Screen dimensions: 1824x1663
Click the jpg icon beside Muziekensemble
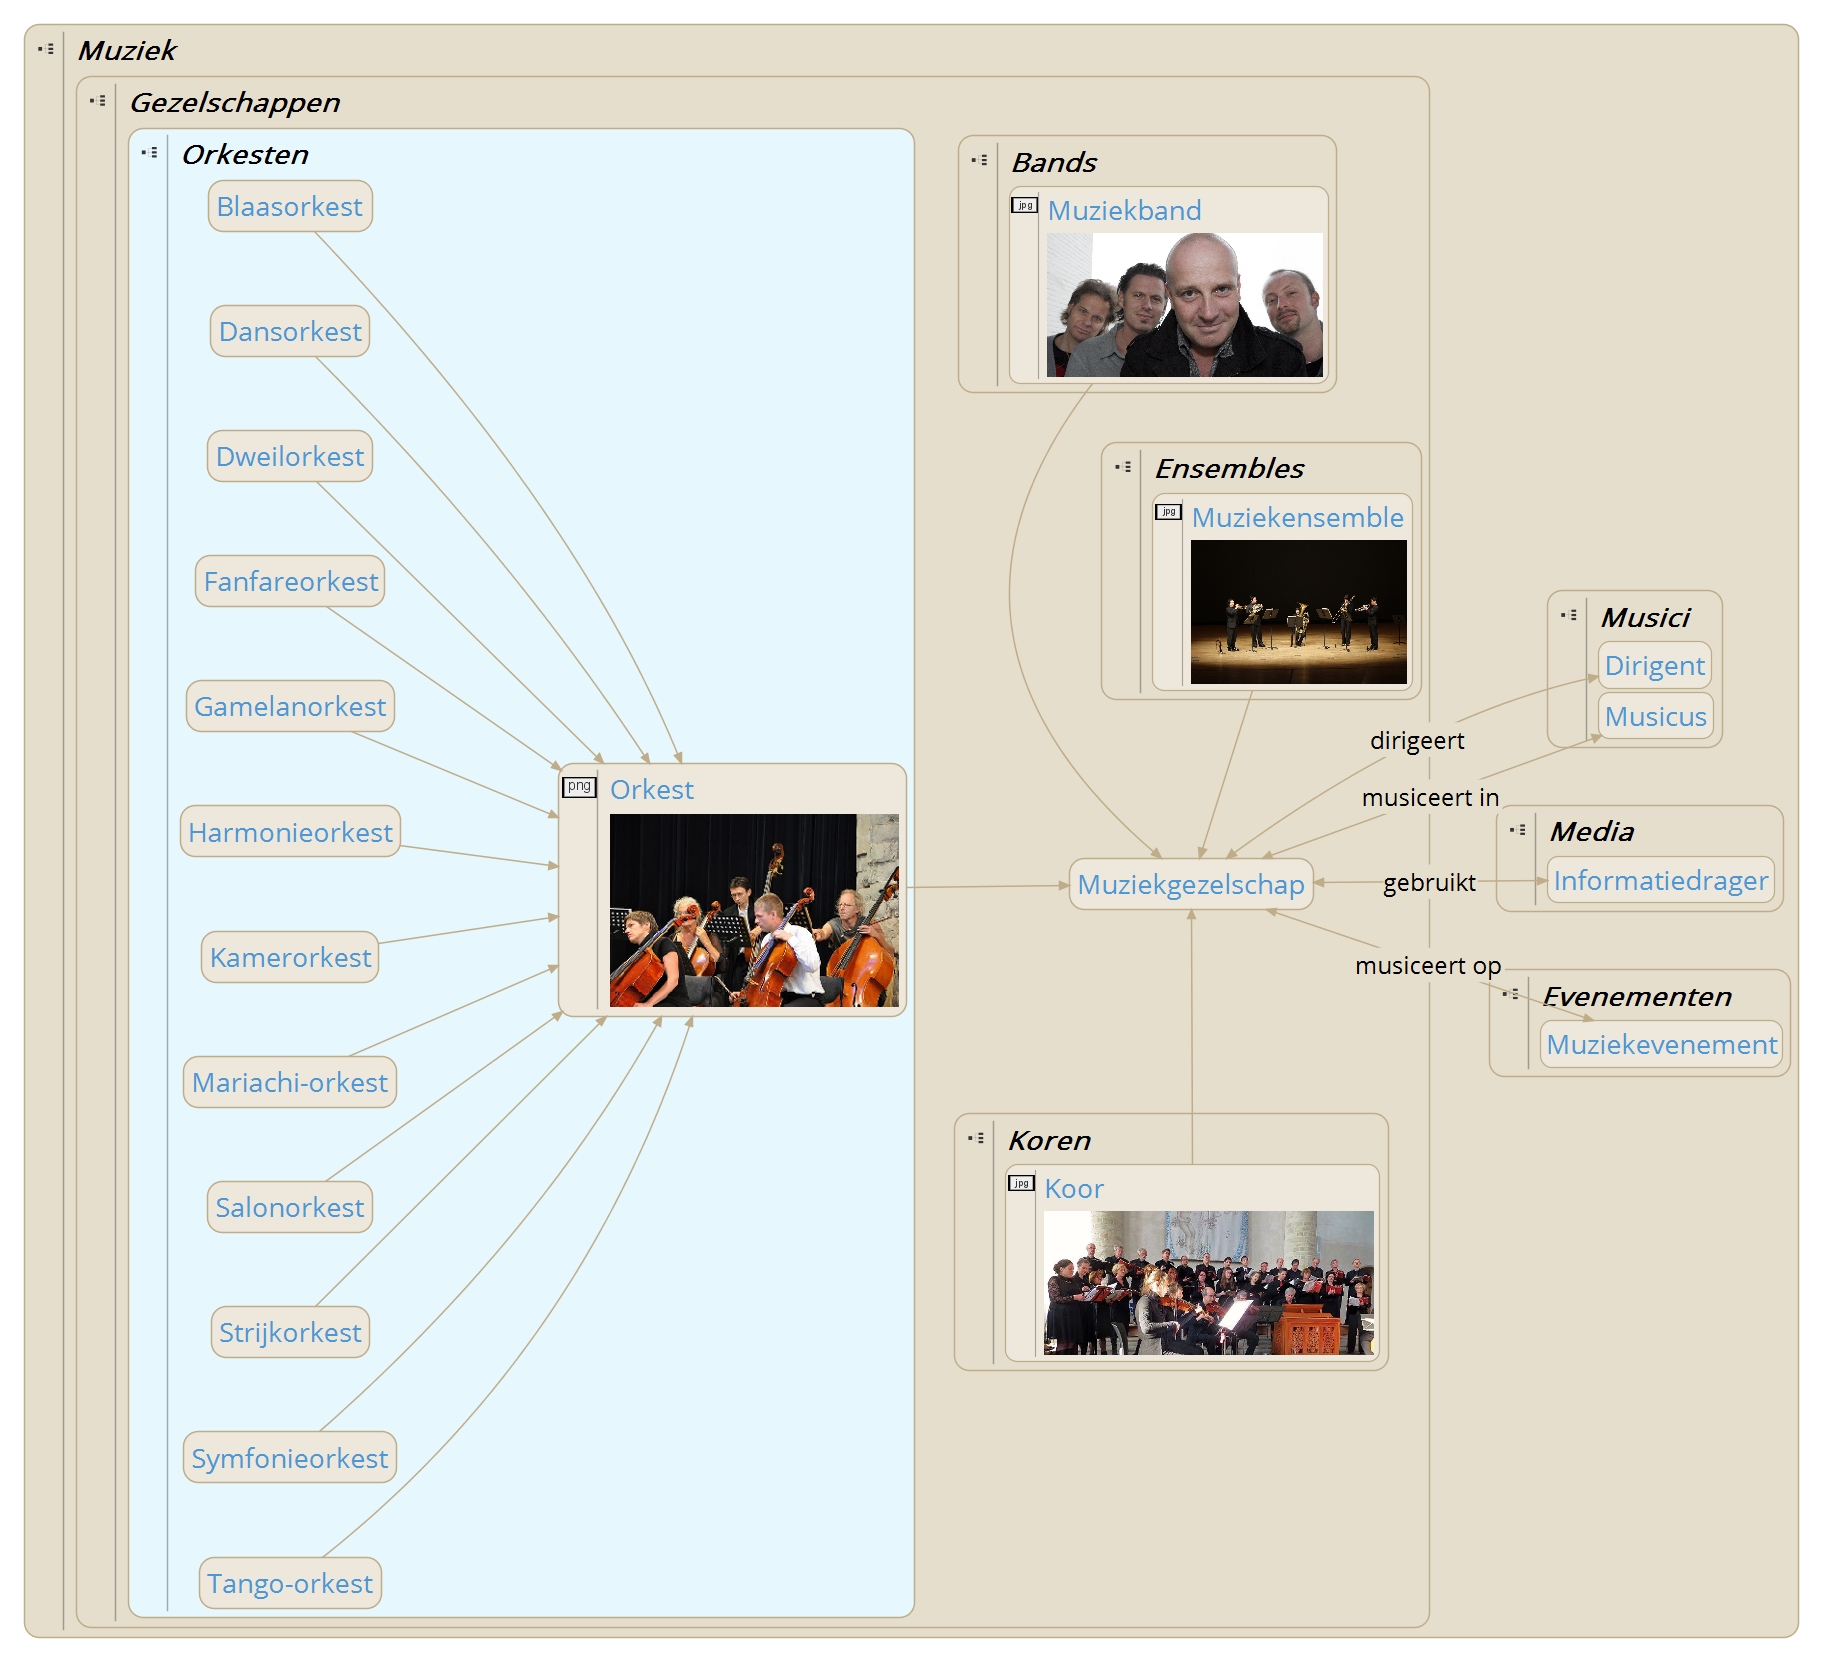1168,512
